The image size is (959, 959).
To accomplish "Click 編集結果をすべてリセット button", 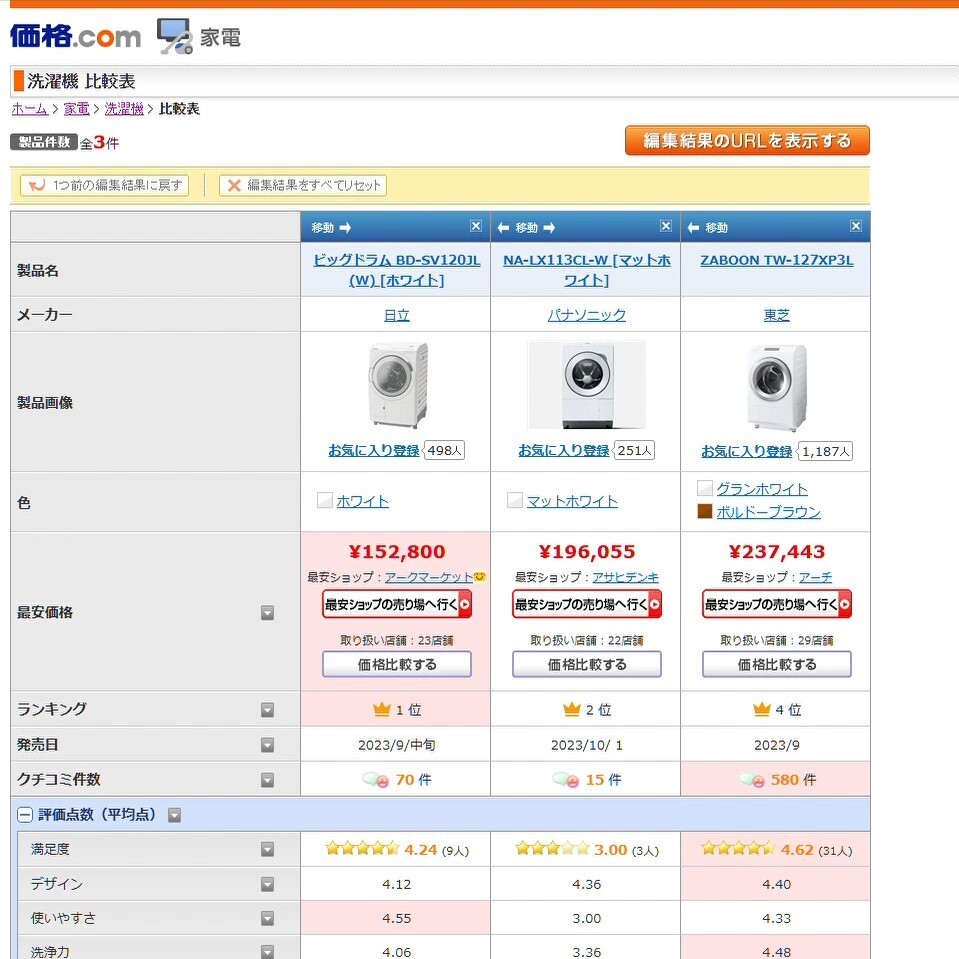I will point(303,185).
